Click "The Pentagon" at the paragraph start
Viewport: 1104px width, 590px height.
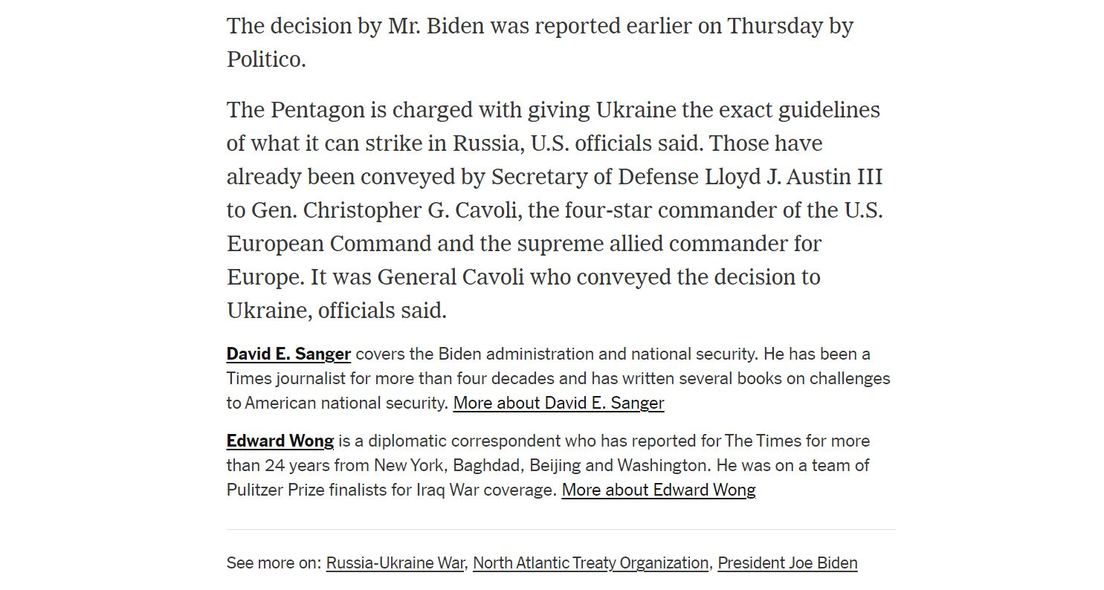click(x=294, y=110)
